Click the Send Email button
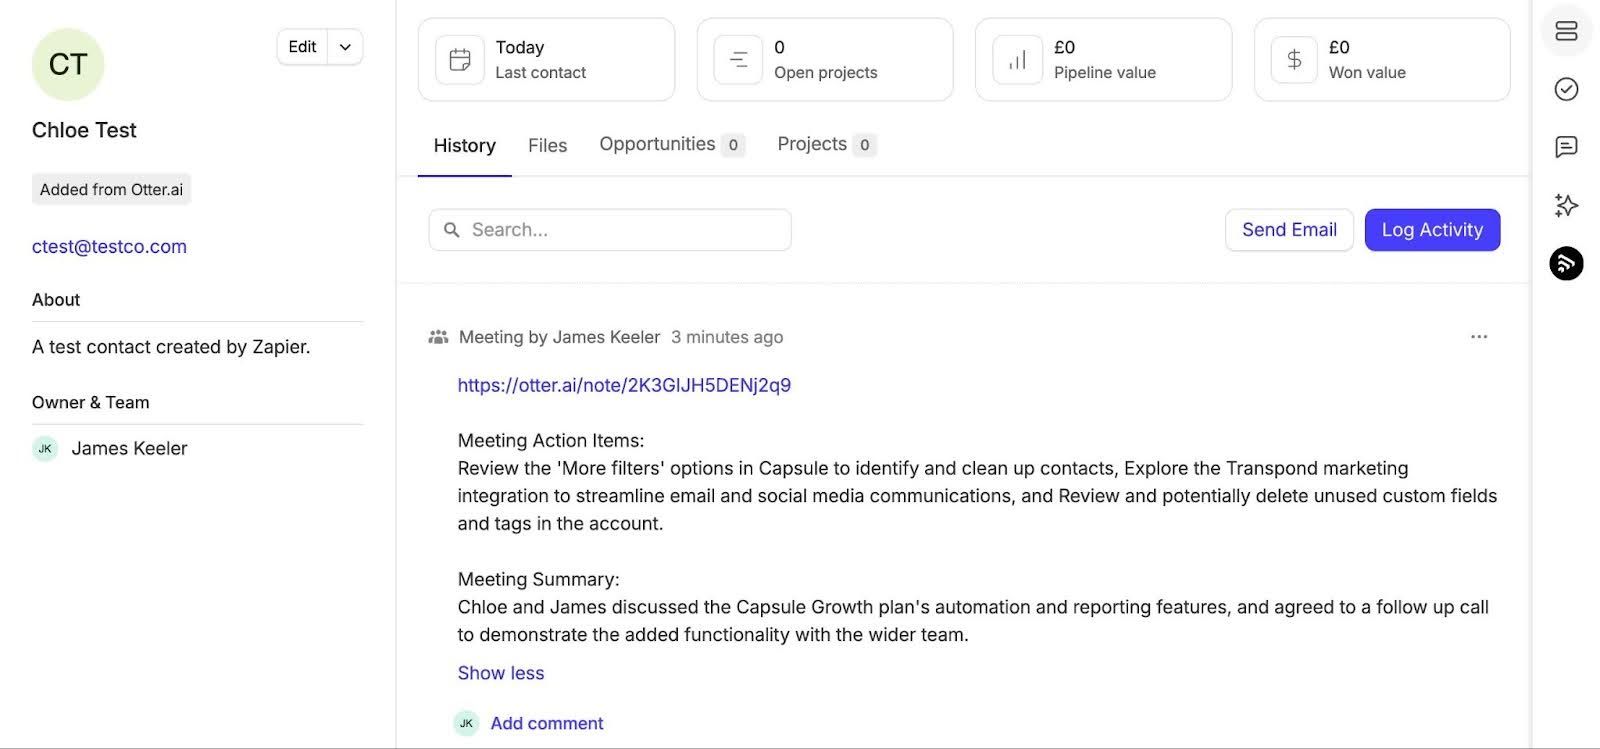 [x=1289, y=230]
